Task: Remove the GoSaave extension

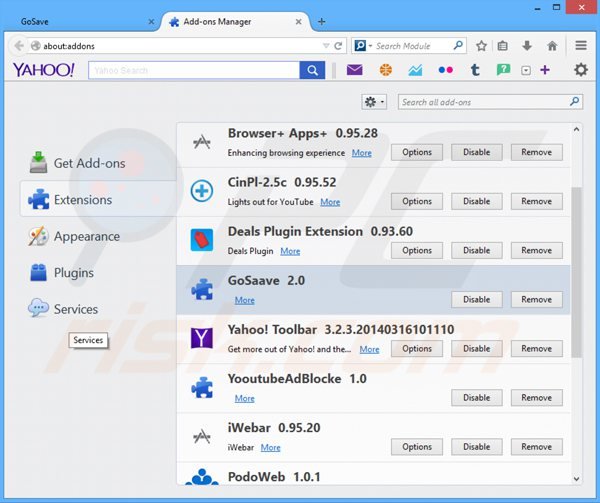Action: click(536, 300)
